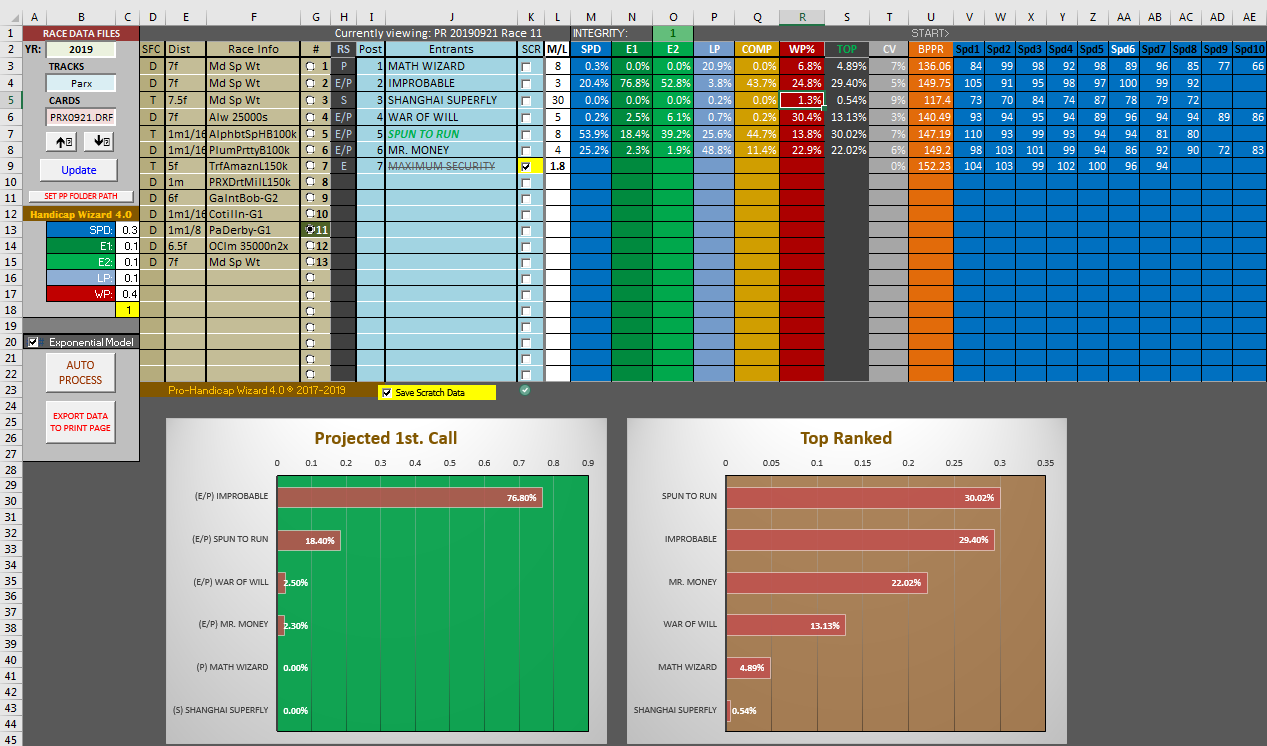Click the select-all corner of the sheet
The height and width of the screenshot is (746, 1267).
click(x=9, y=17)
